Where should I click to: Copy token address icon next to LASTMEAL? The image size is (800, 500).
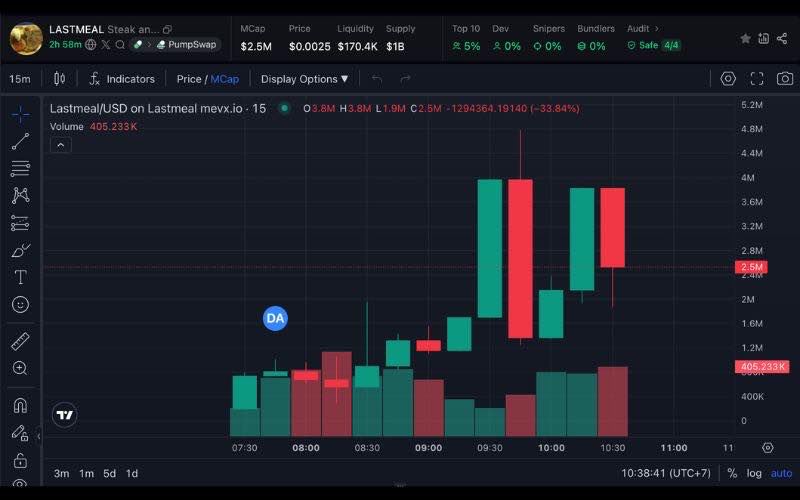tap(167, 30)
